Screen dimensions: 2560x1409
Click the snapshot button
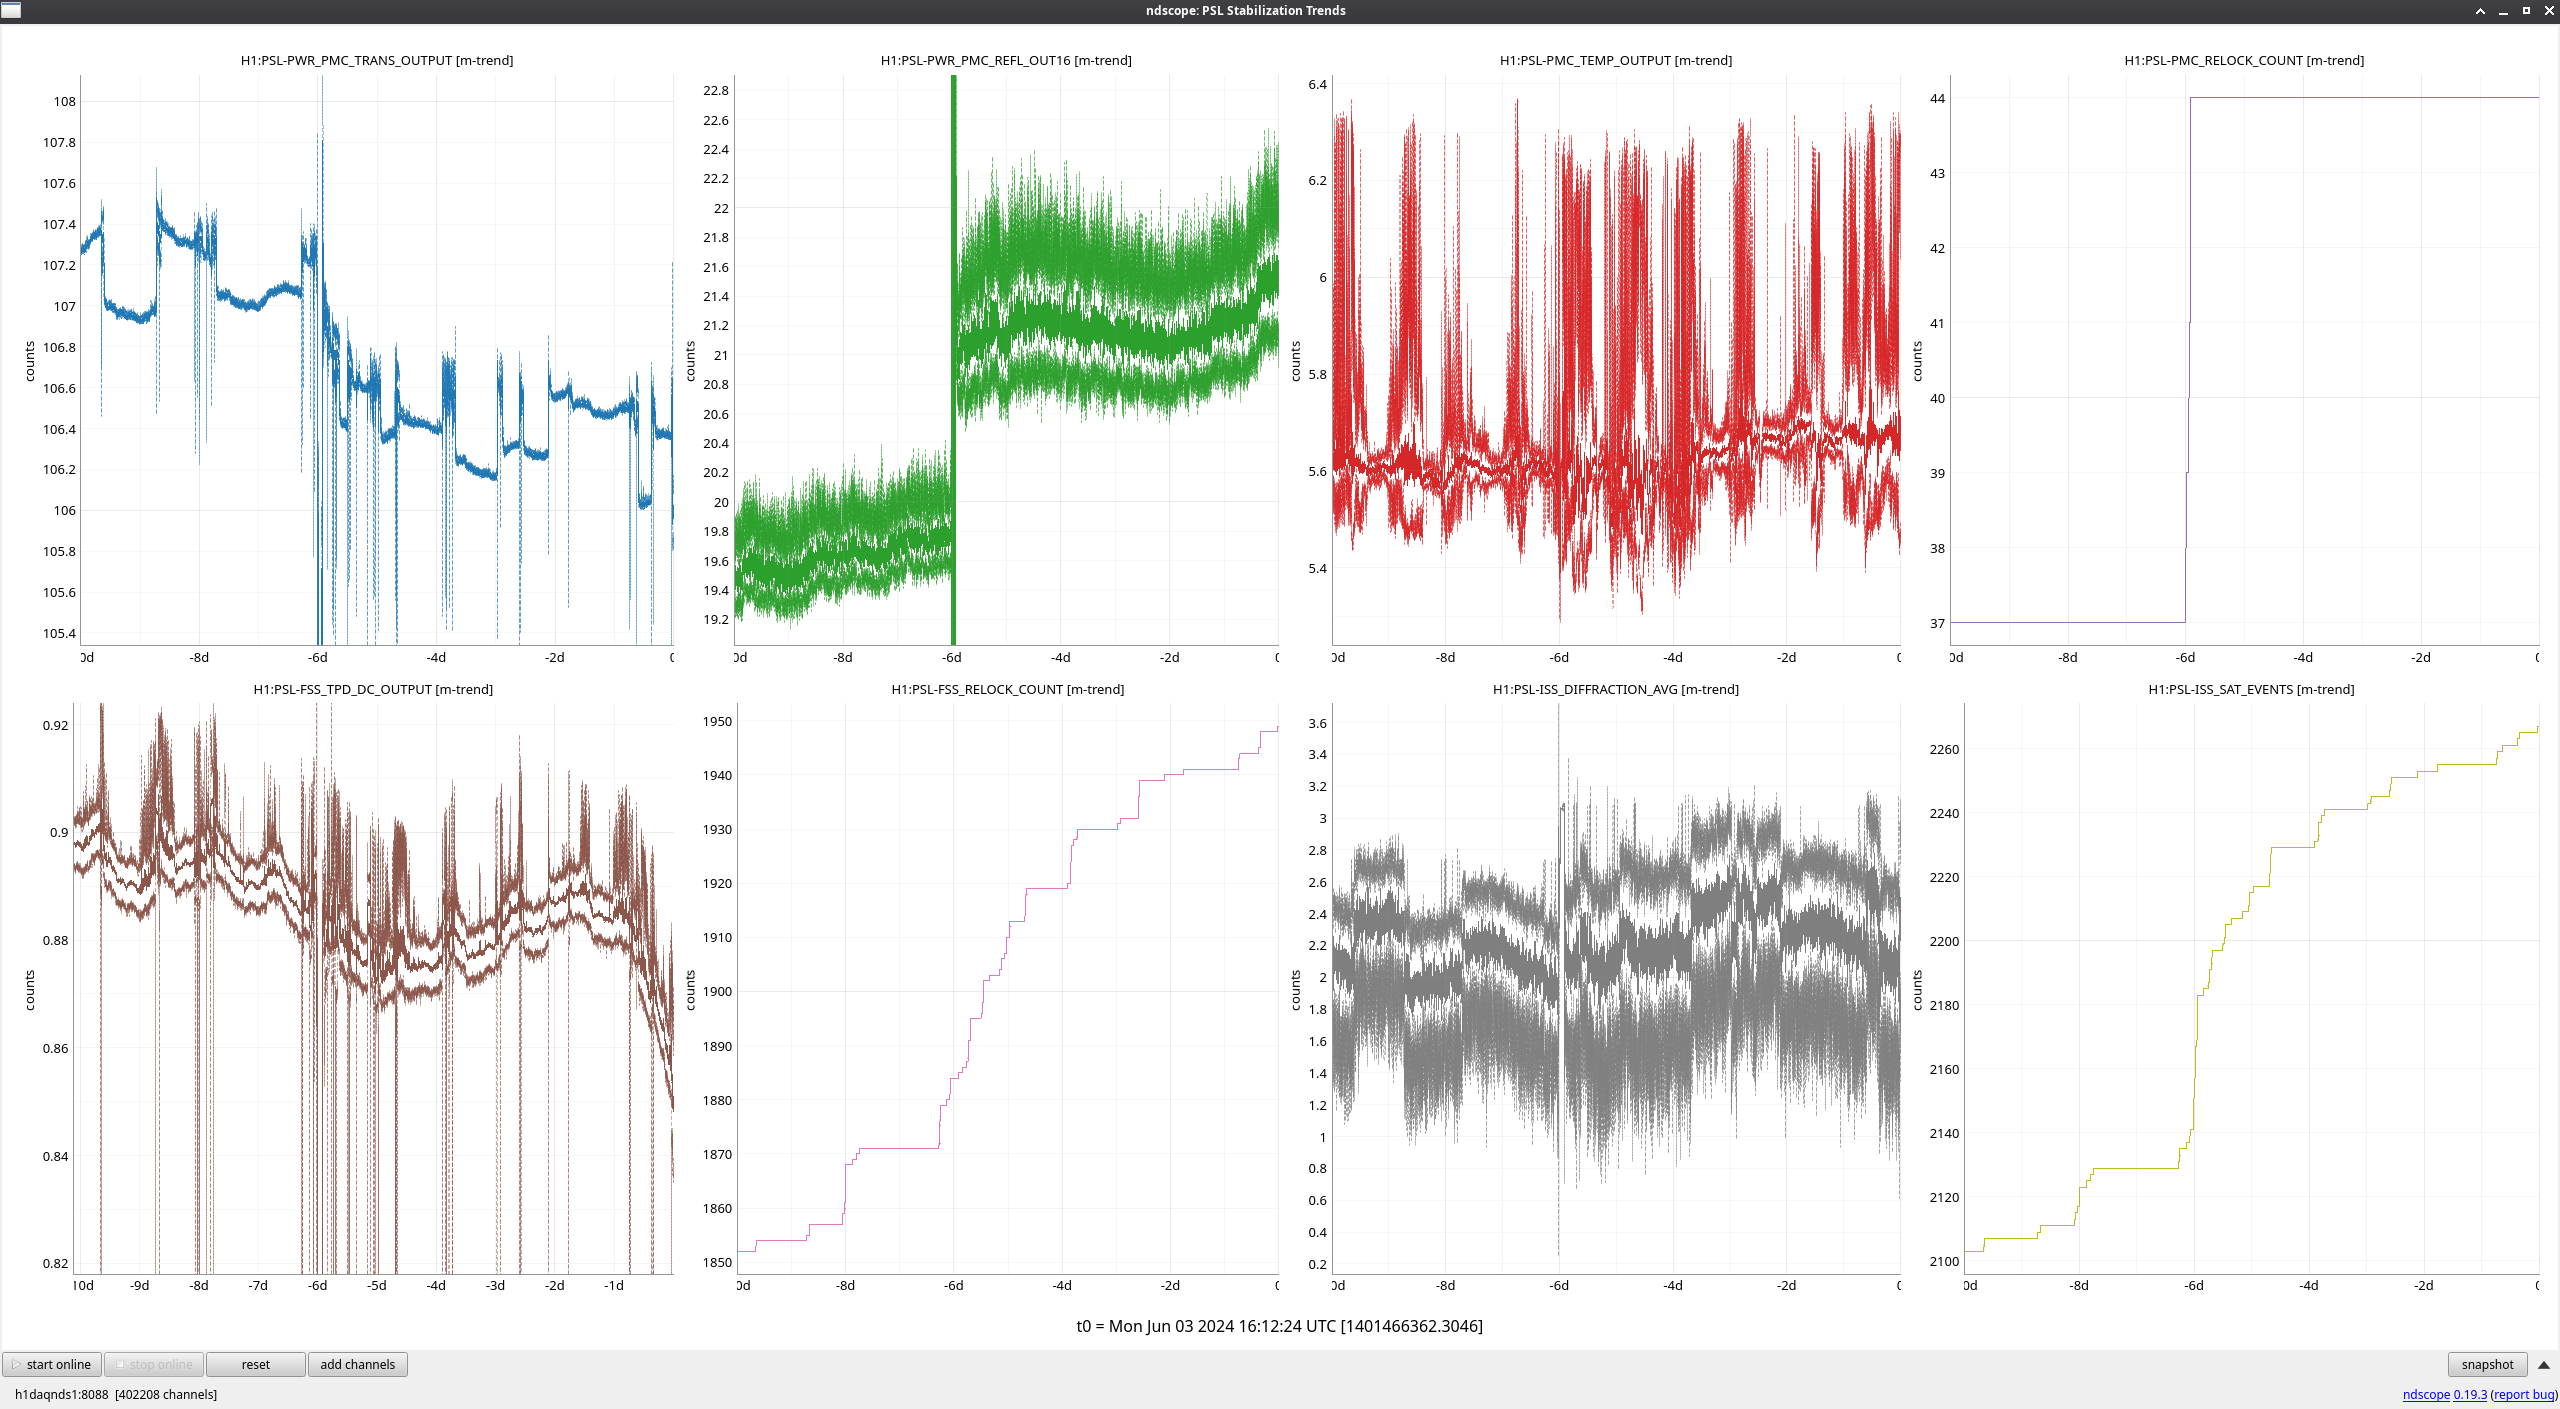pos(2486,1364)
